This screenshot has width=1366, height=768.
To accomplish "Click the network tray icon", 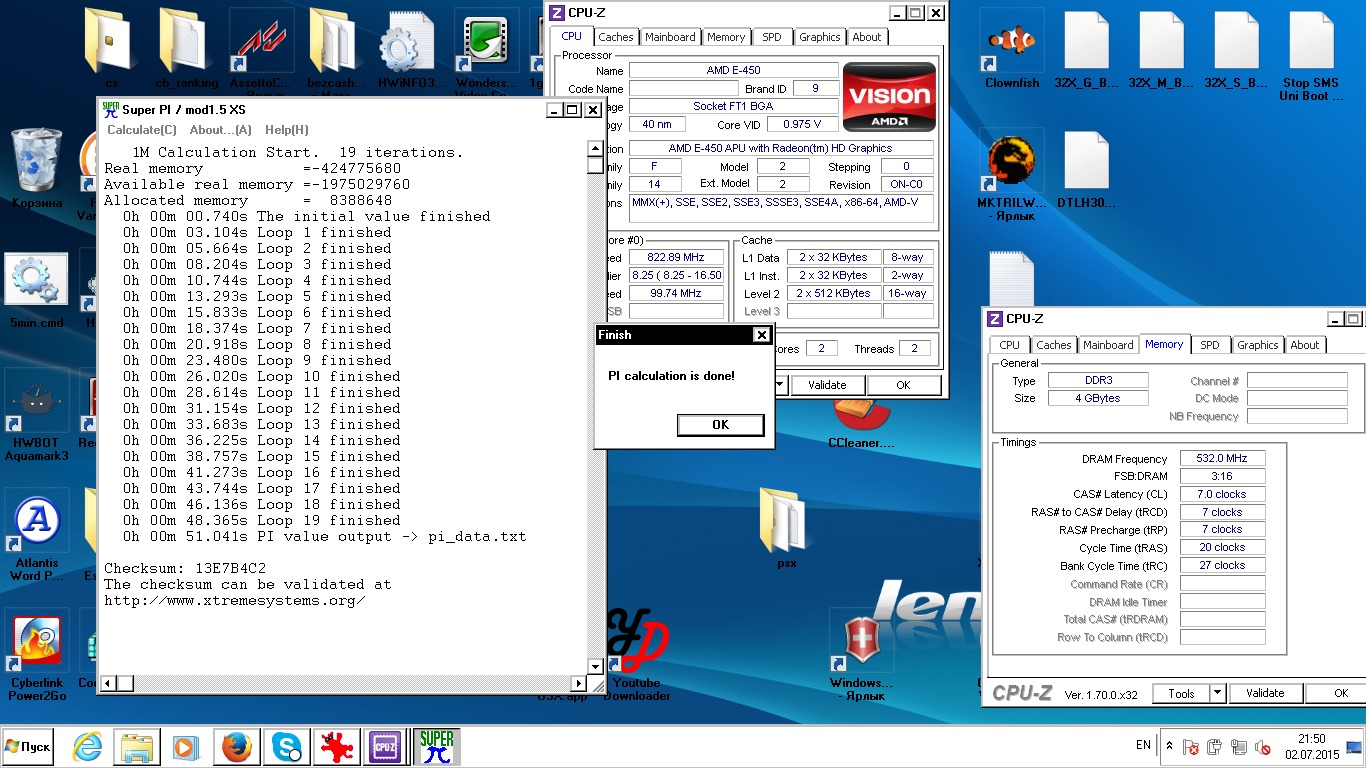I will click(1239, 747).
